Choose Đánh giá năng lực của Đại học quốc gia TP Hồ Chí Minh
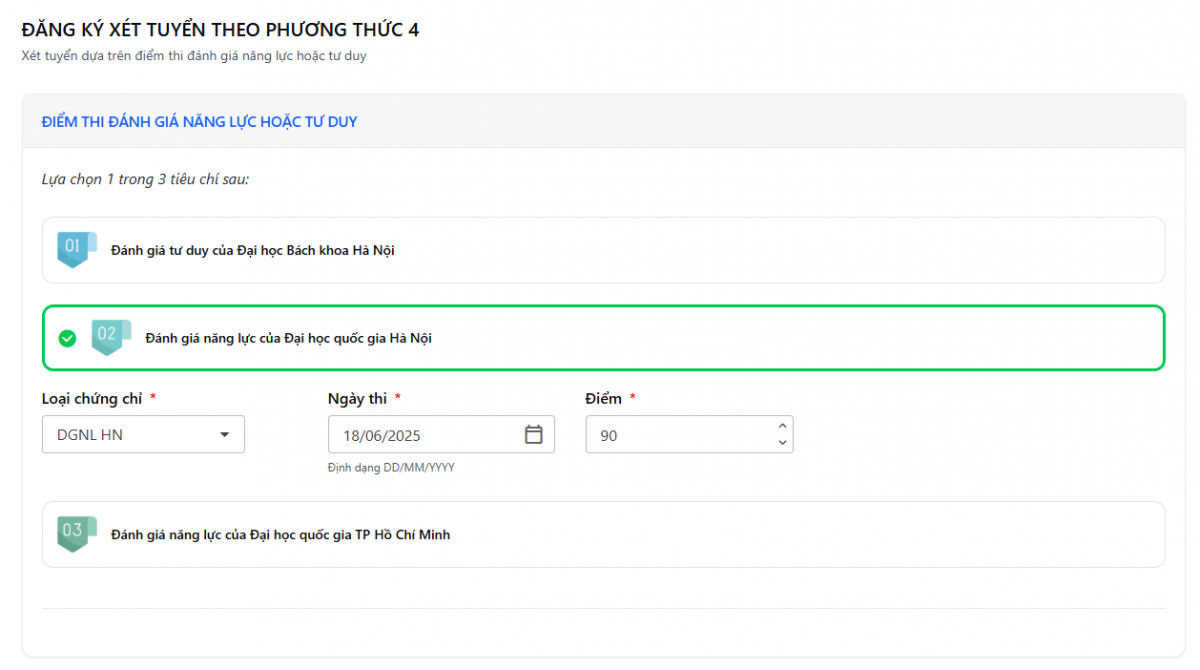Screen dimensions: 1200x670 [x=604, y=534]
